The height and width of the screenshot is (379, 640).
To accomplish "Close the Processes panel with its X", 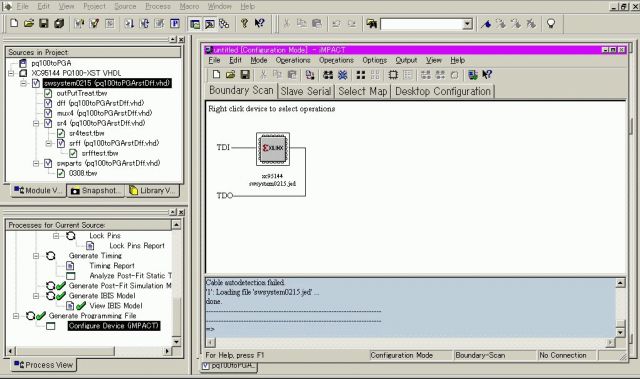I will pos(181,212).
